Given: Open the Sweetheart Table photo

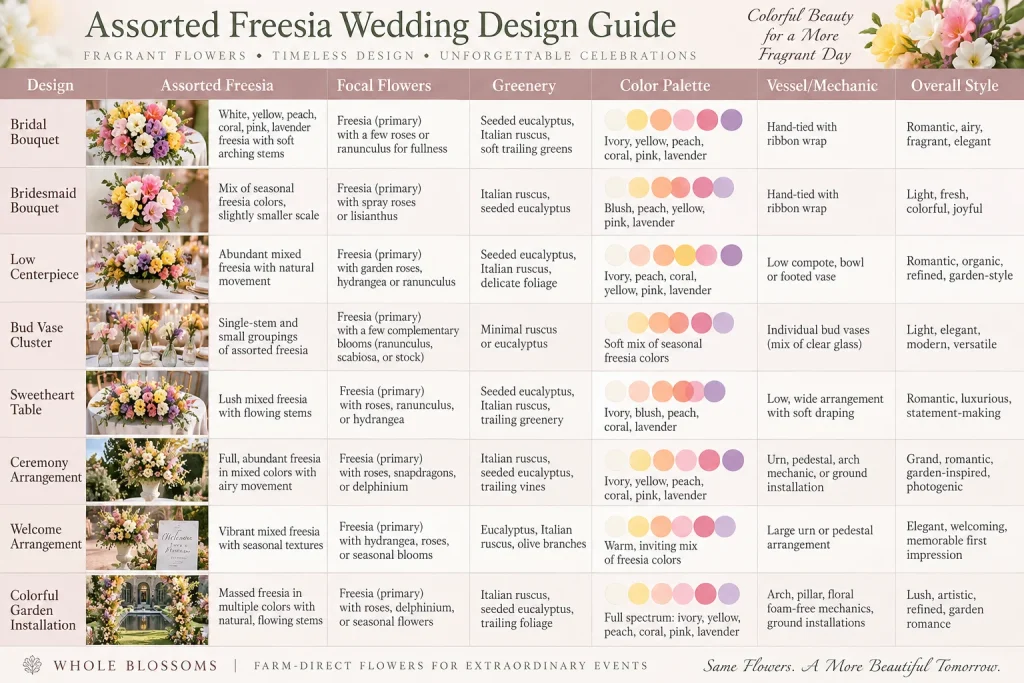Looking at the screenshot, I should 147,404.
